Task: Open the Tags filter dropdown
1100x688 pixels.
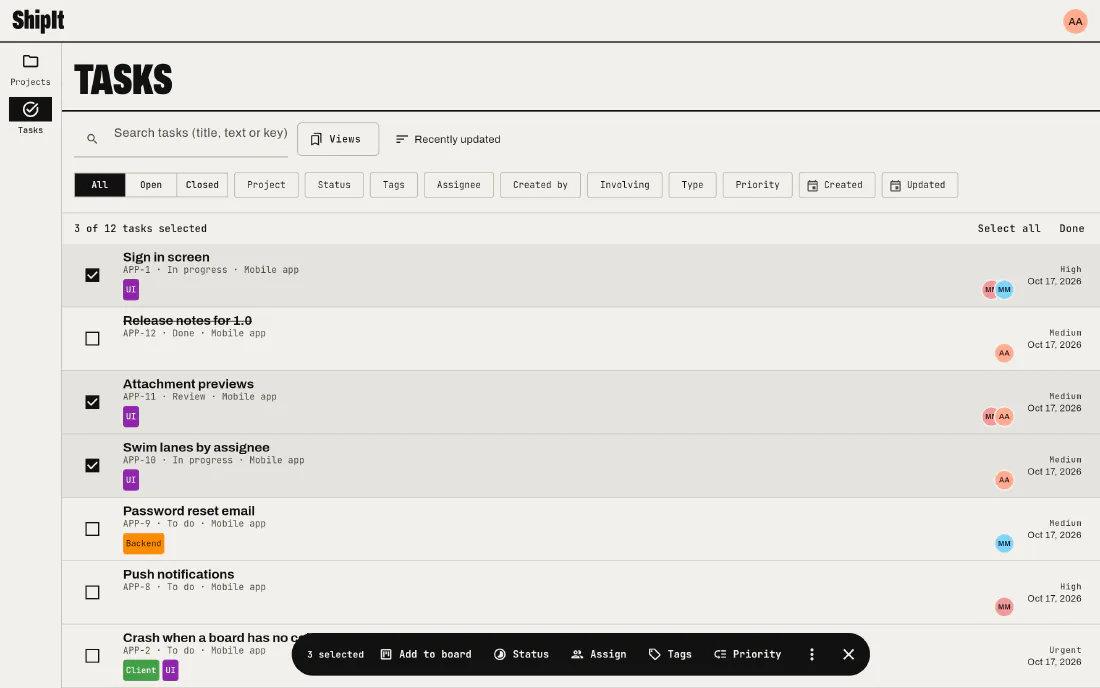Action: tap(394, 185)
